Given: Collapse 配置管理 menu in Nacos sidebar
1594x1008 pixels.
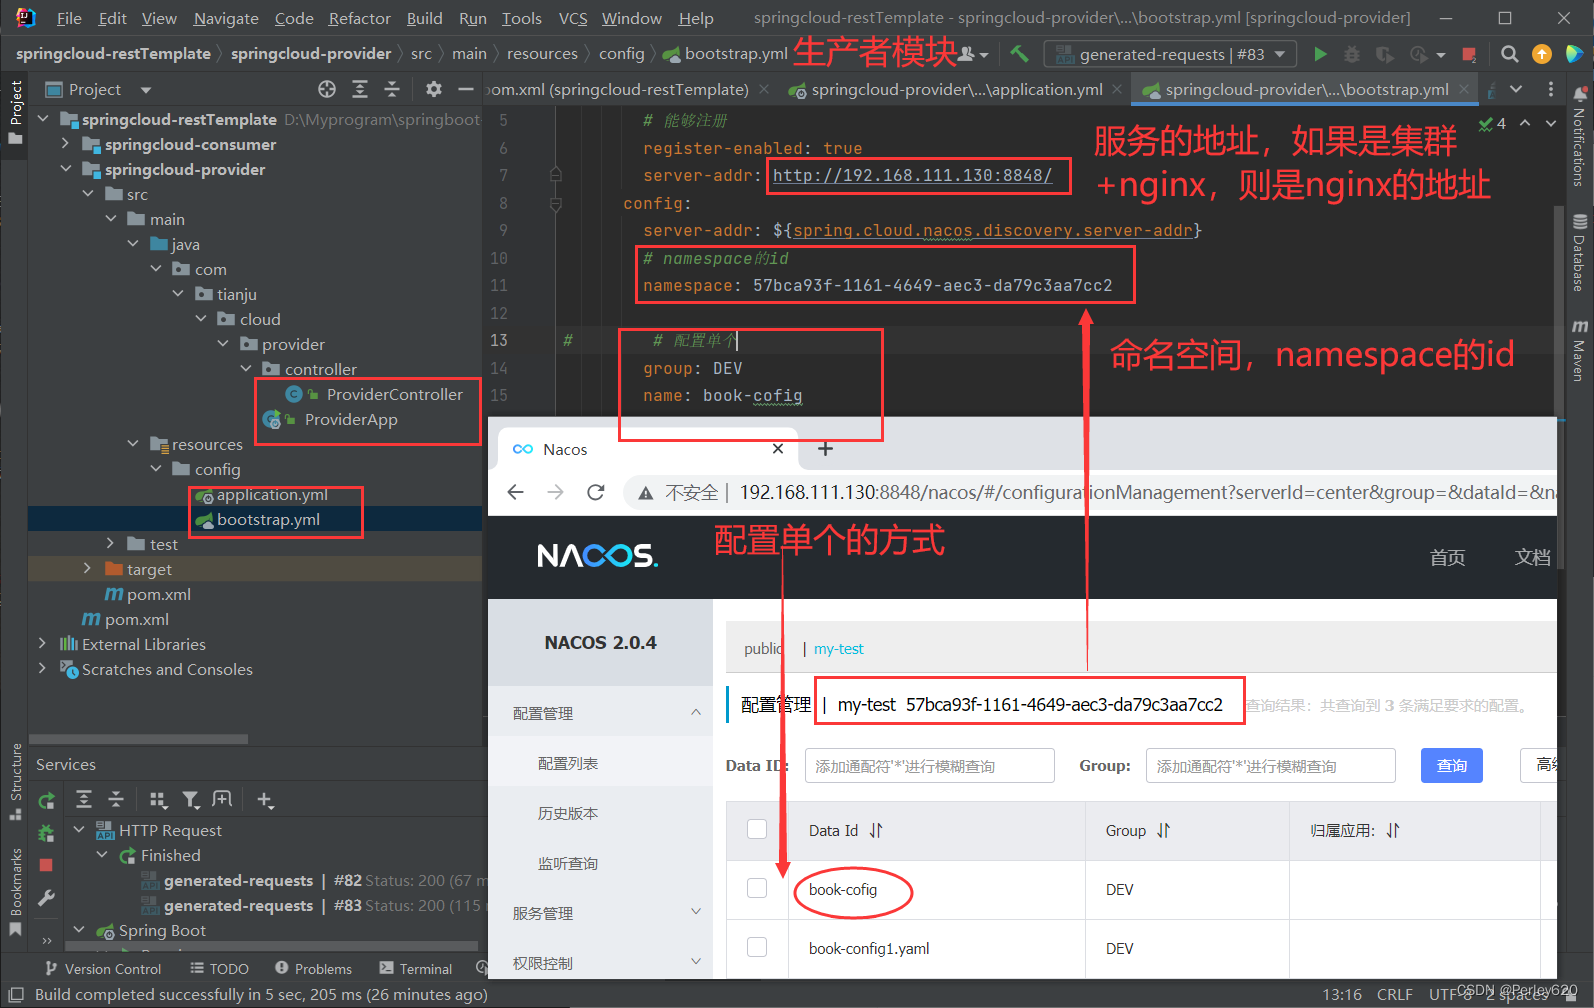Looking at the screenshot, I should [x=696, y=712].
